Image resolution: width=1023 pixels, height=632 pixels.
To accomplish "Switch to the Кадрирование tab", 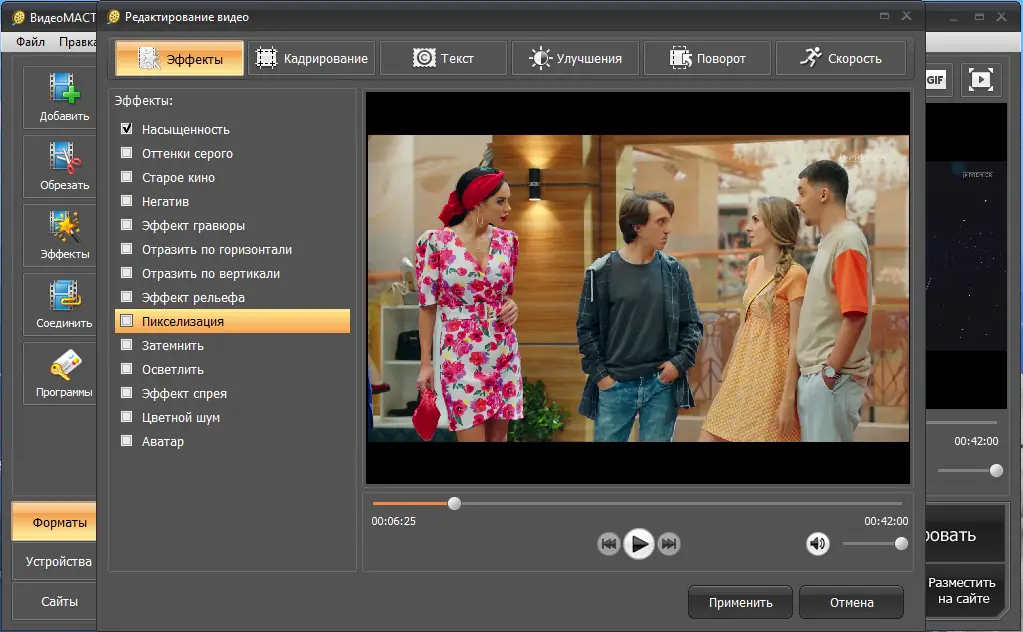I will point(311,58).
